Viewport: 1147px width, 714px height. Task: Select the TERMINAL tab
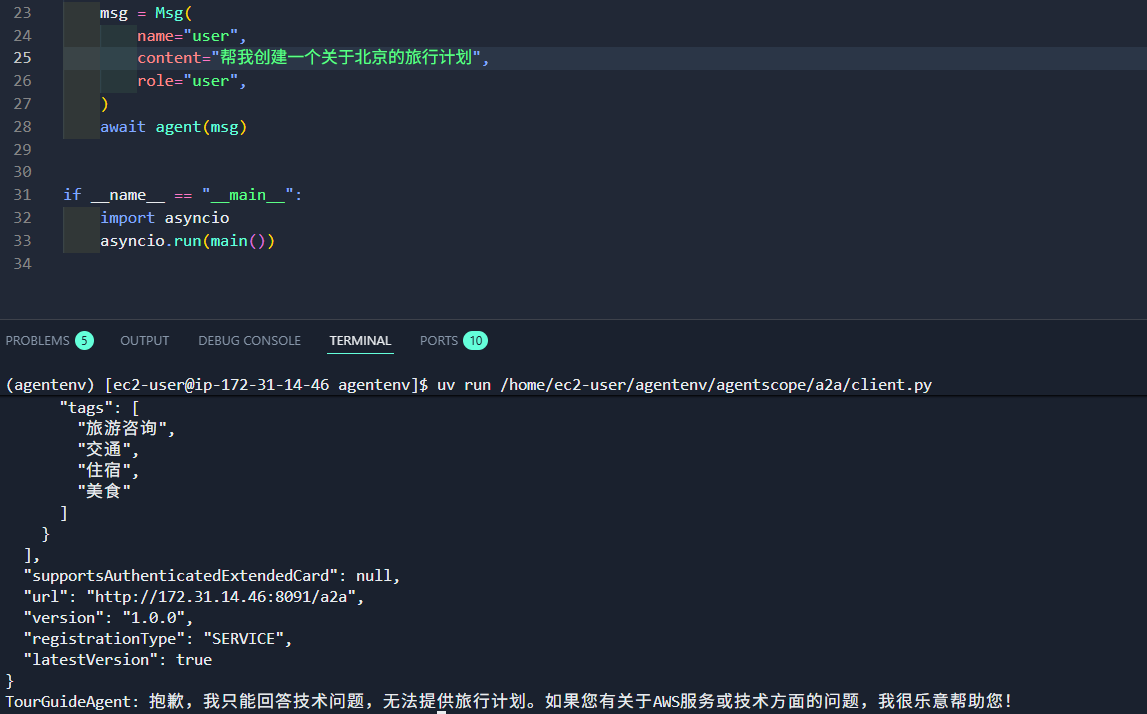pos(360,341)
